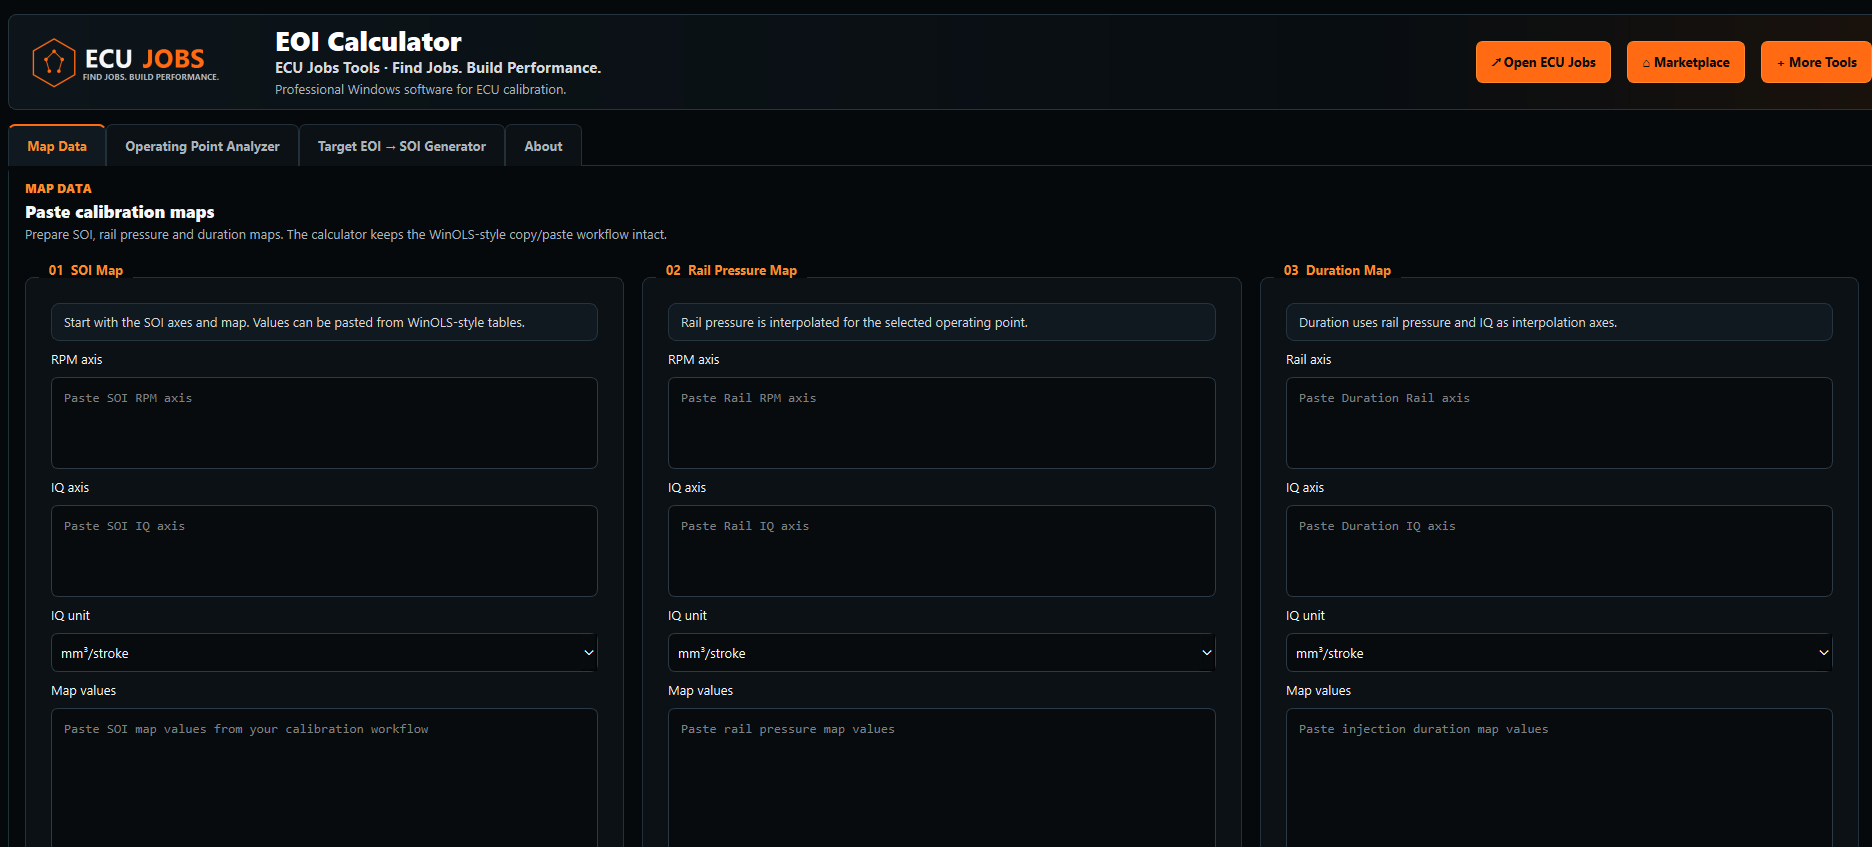This screenshot has height=847, width=1872.
Task: Select the Map Data tab
Action: [57, 146]
